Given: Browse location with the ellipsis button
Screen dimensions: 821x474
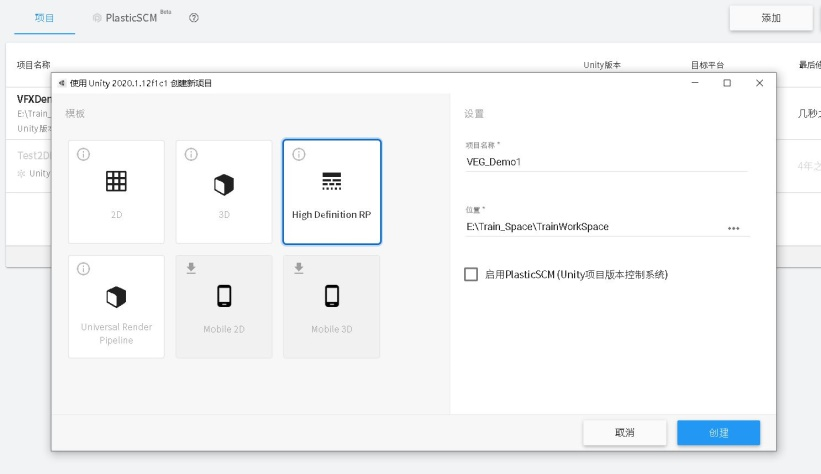Looking at the screenshot, I should click(734, 228).
